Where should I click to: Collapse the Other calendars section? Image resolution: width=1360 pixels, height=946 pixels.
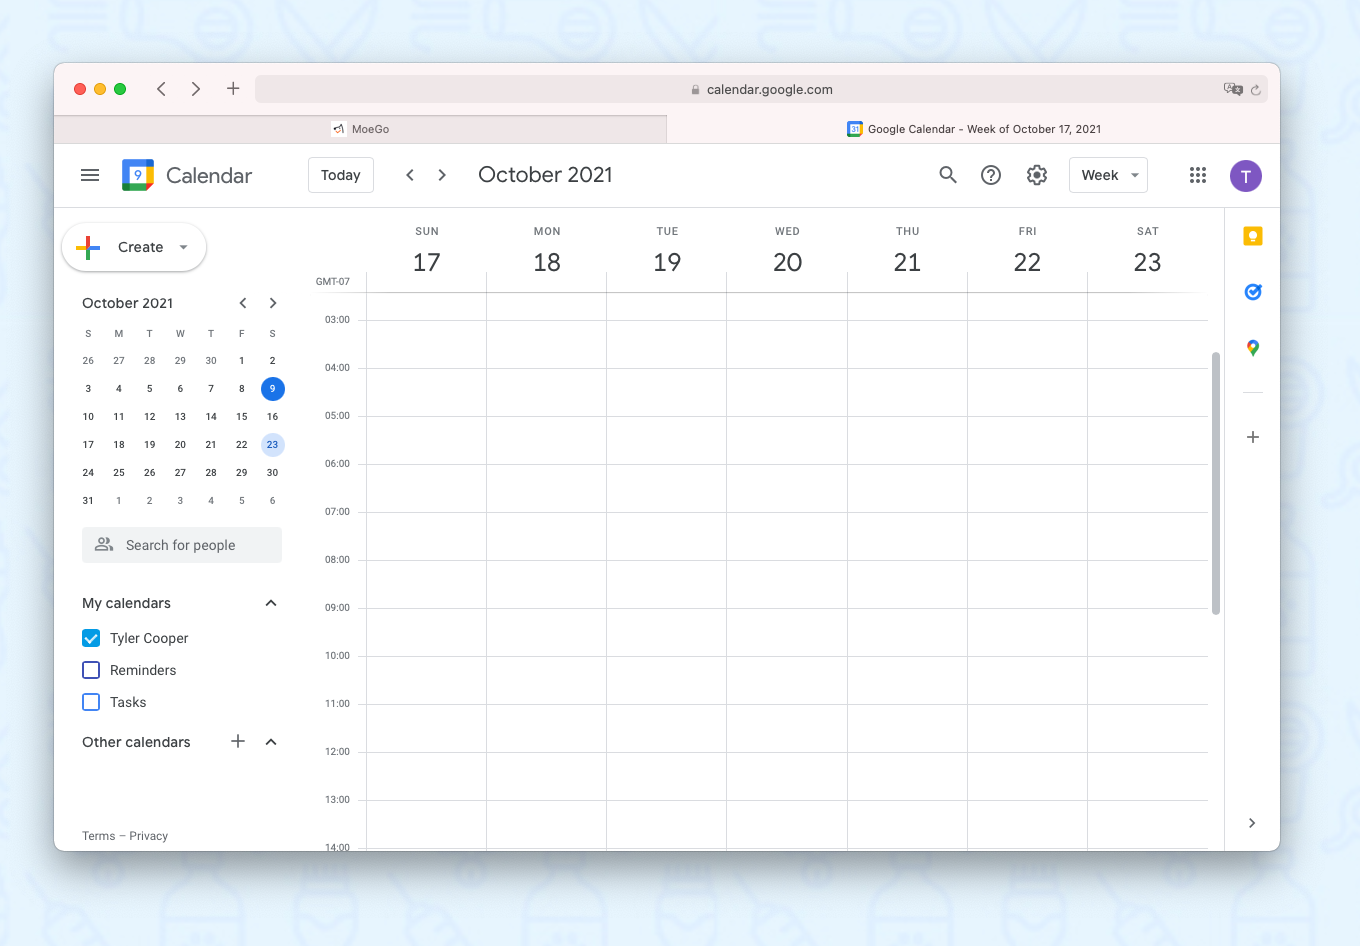(x=271, y=742)
